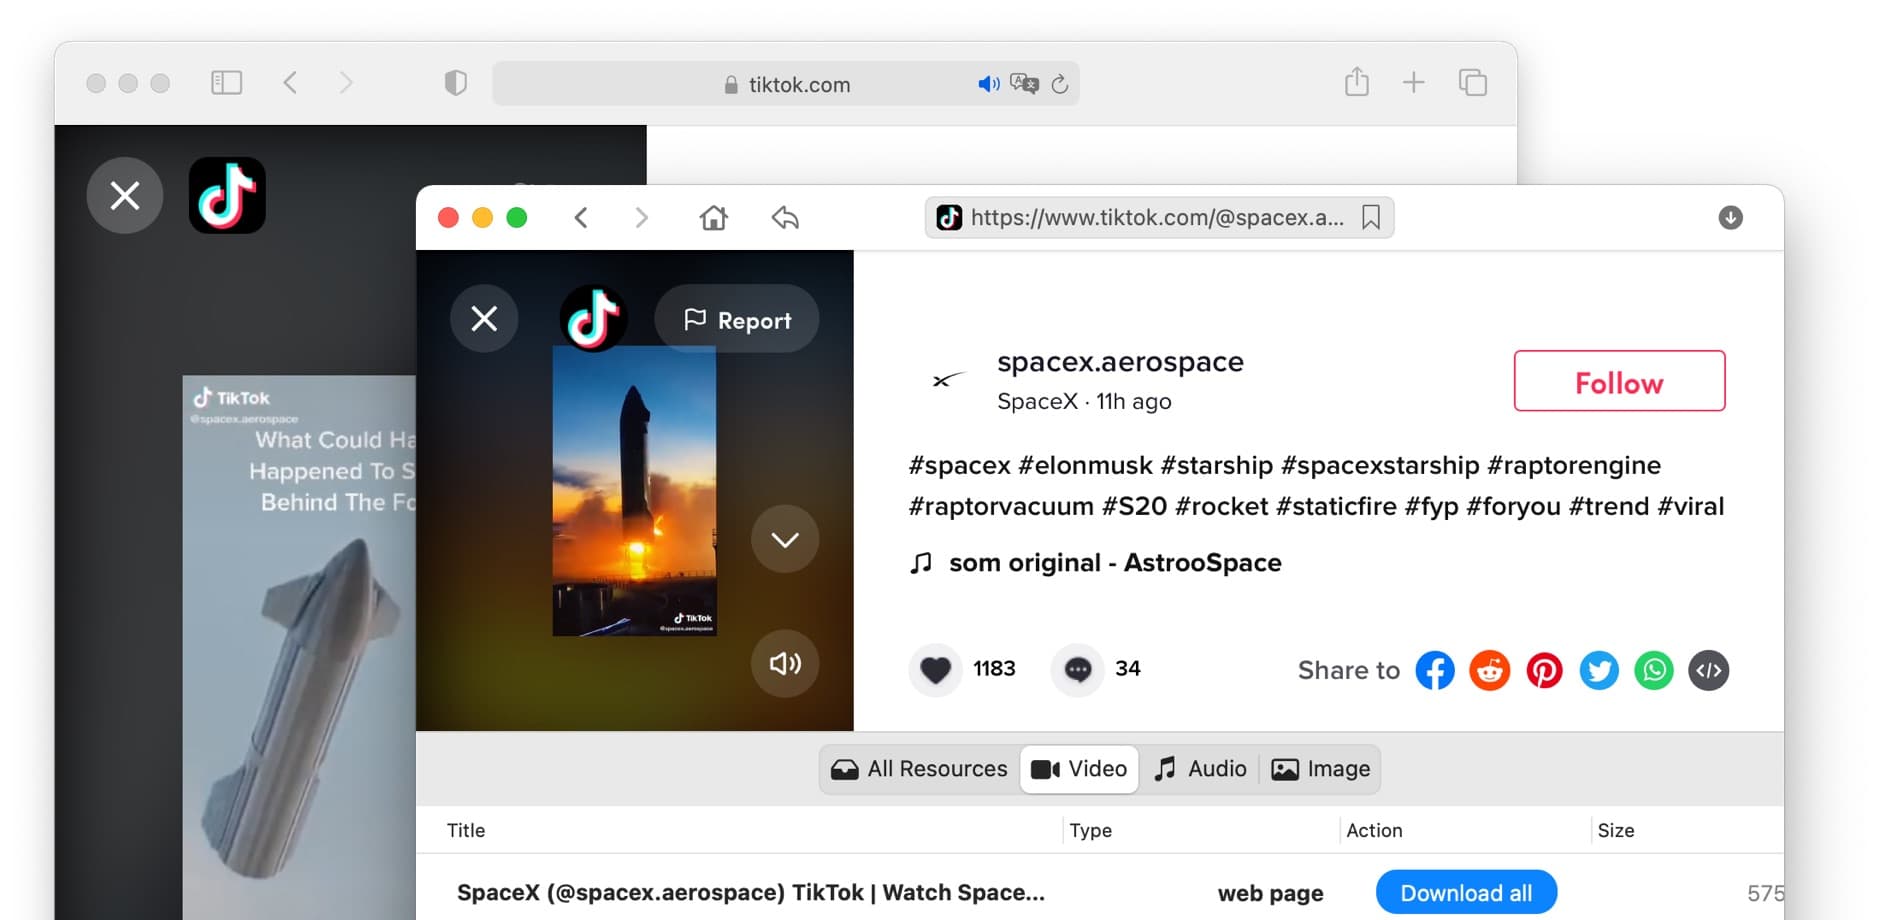Close the TikTok video player in front window
This screenshot has height=920, width=1880.
pyautogui.click(x=484, y=319)
